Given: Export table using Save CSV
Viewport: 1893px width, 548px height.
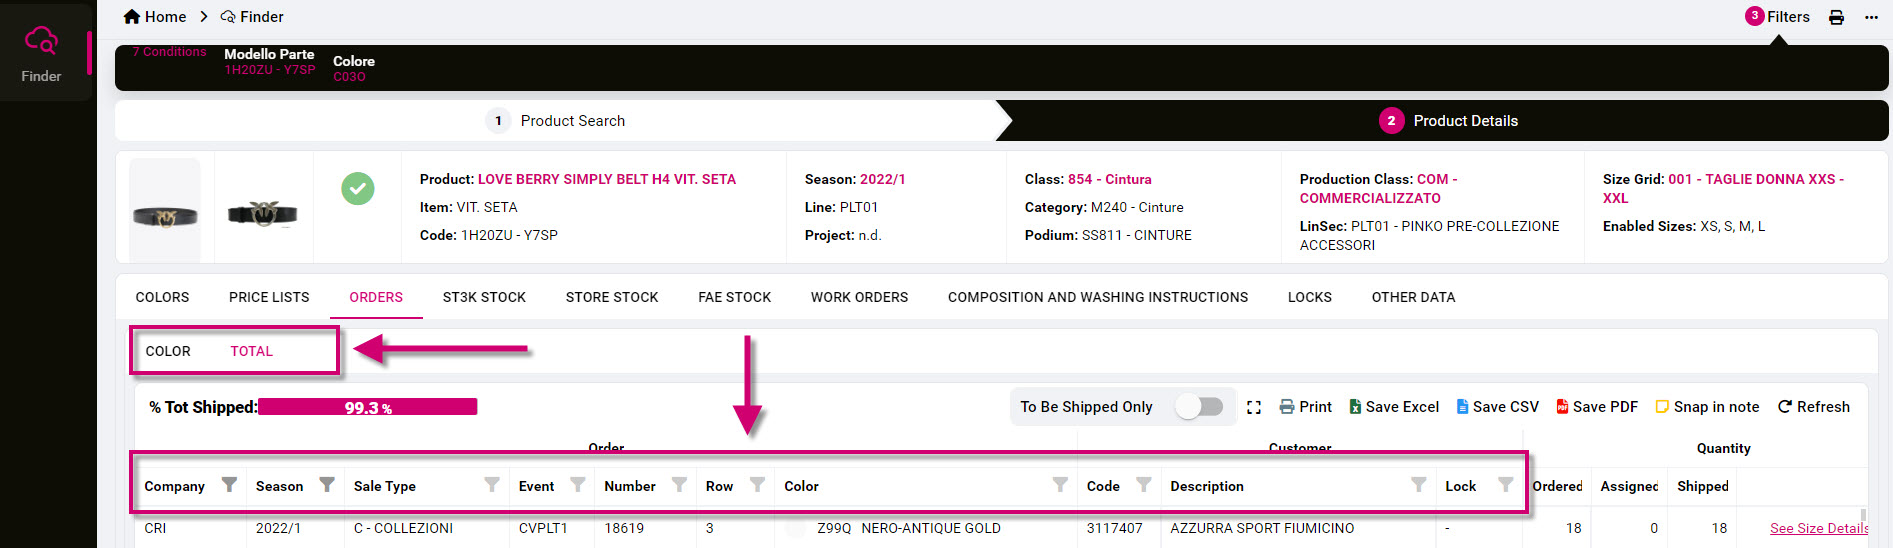Looking at the screenshot, I should pyautogui.click(x=1463, y=407).
